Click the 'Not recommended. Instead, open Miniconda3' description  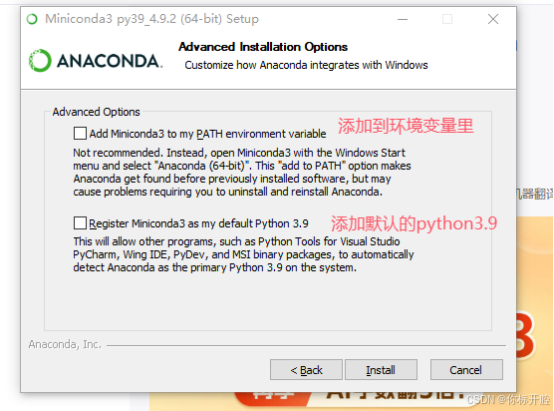click(x=242, y=172)
